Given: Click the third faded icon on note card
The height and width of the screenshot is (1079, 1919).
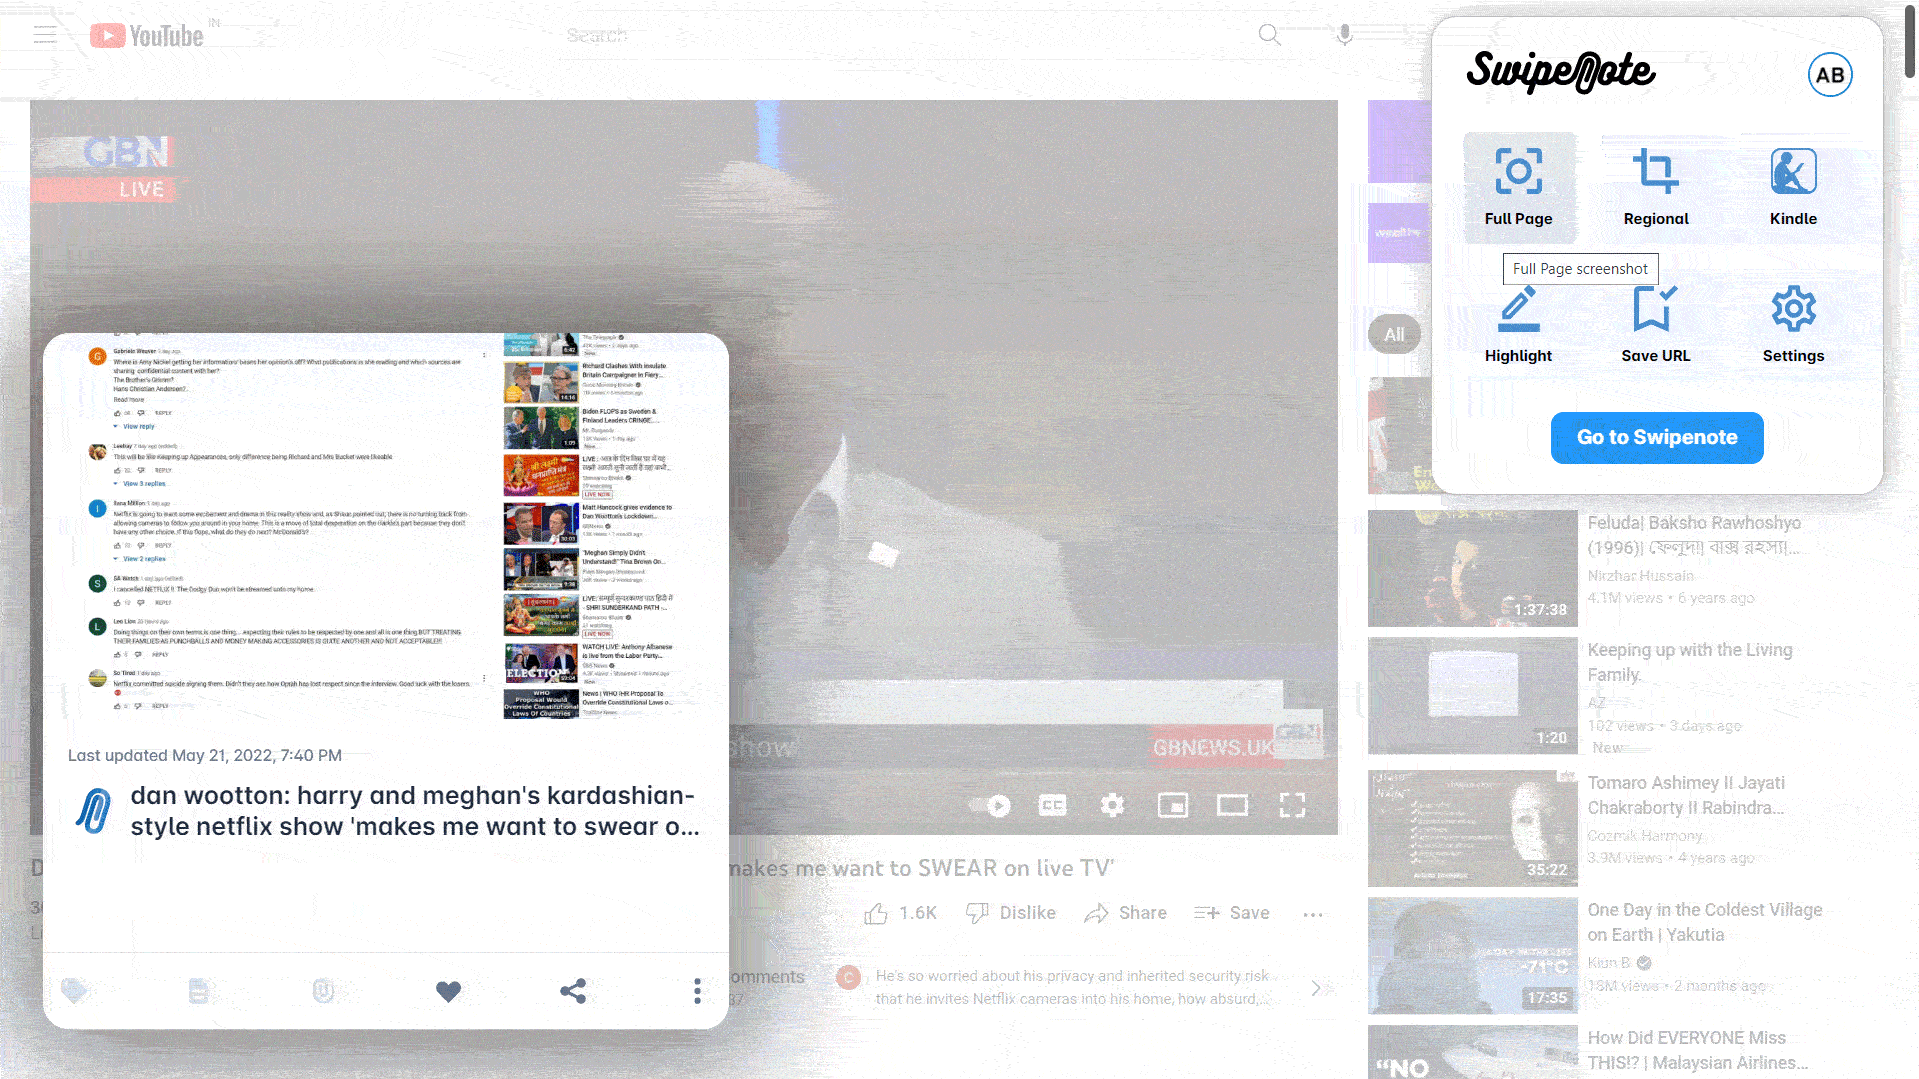Looking at the screenshot, I should click(323, 991).
